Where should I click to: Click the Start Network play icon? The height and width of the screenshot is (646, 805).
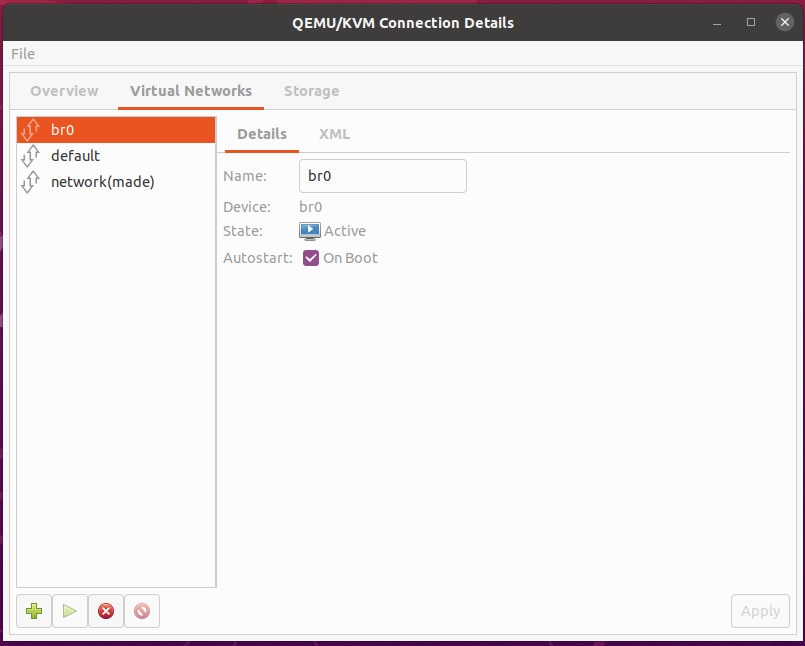[x=70, y=611]
